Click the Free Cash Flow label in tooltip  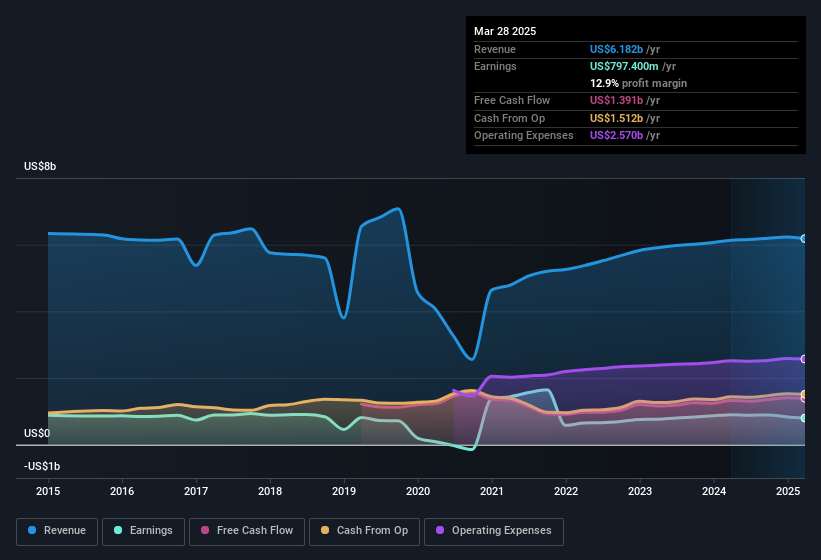point(512,100)
